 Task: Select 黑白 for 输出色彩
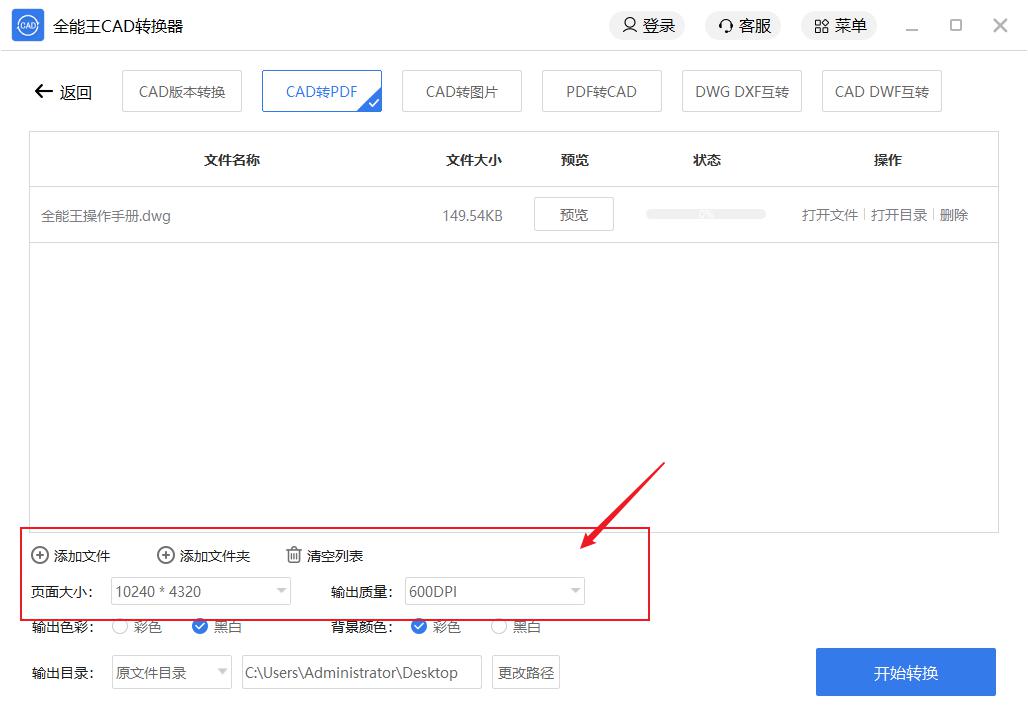200,627
